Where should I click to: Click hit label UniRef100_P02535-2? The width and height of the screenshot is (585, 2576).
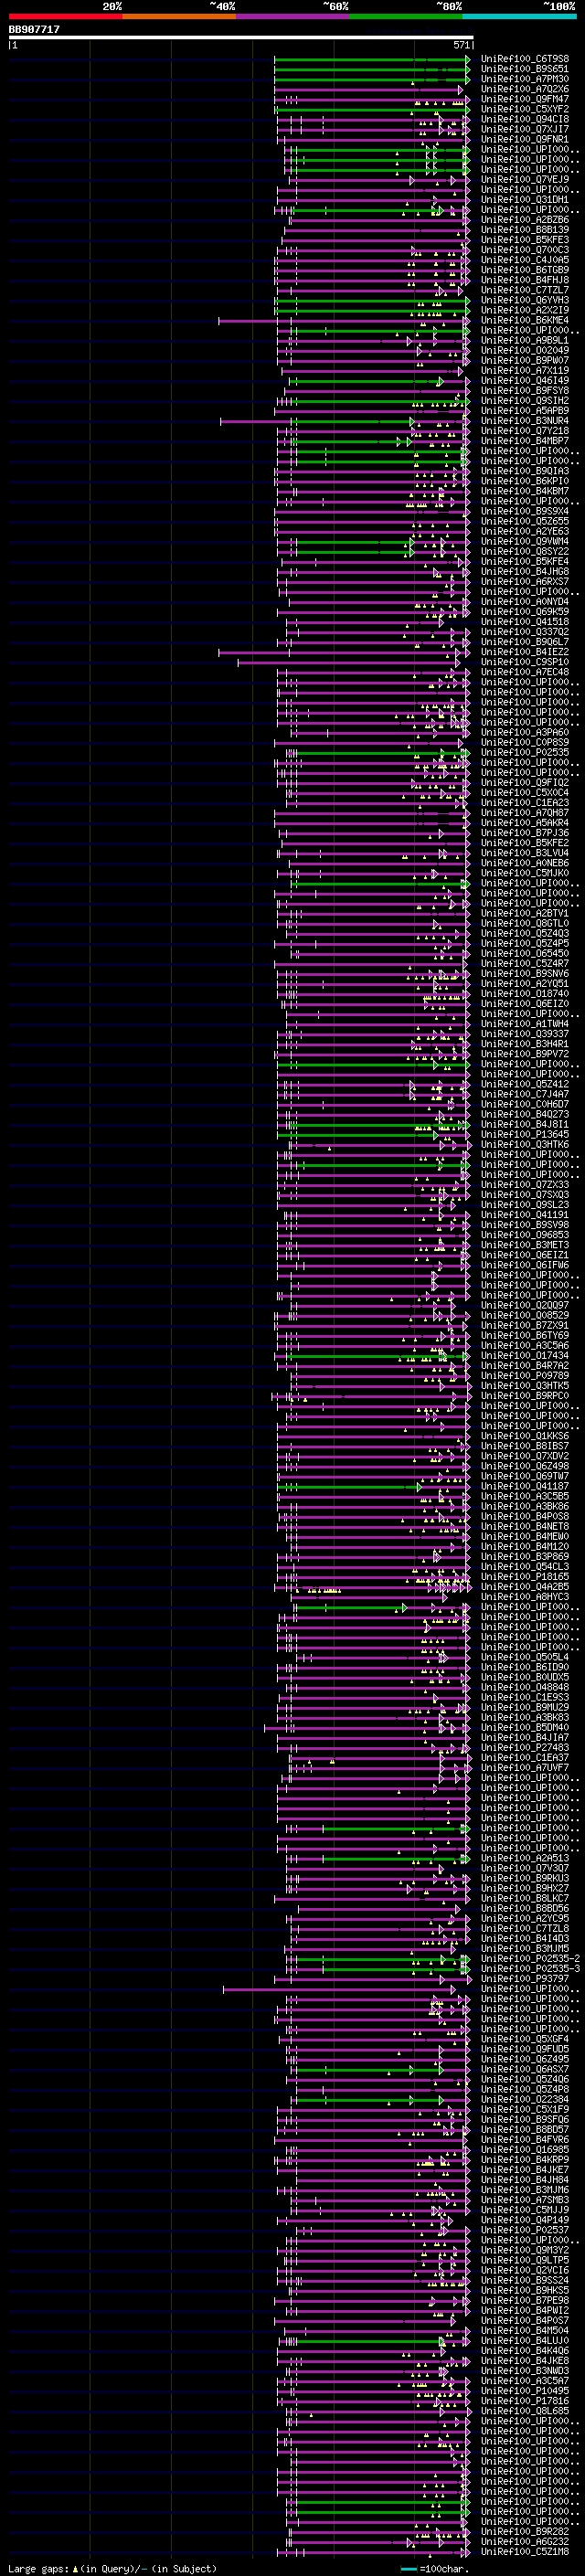(531, 1959)
